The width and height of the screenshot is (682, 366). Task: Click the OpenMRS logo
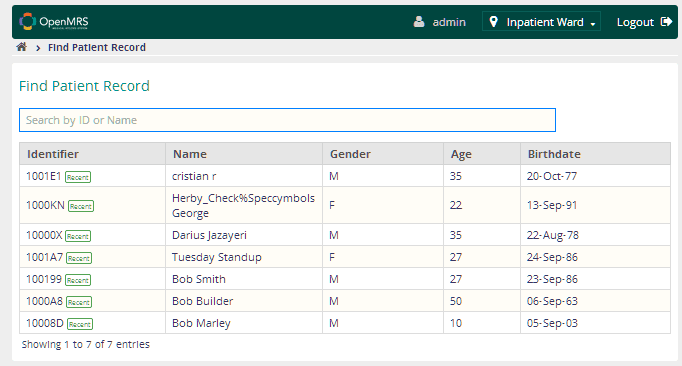click(x=54, y=22)
